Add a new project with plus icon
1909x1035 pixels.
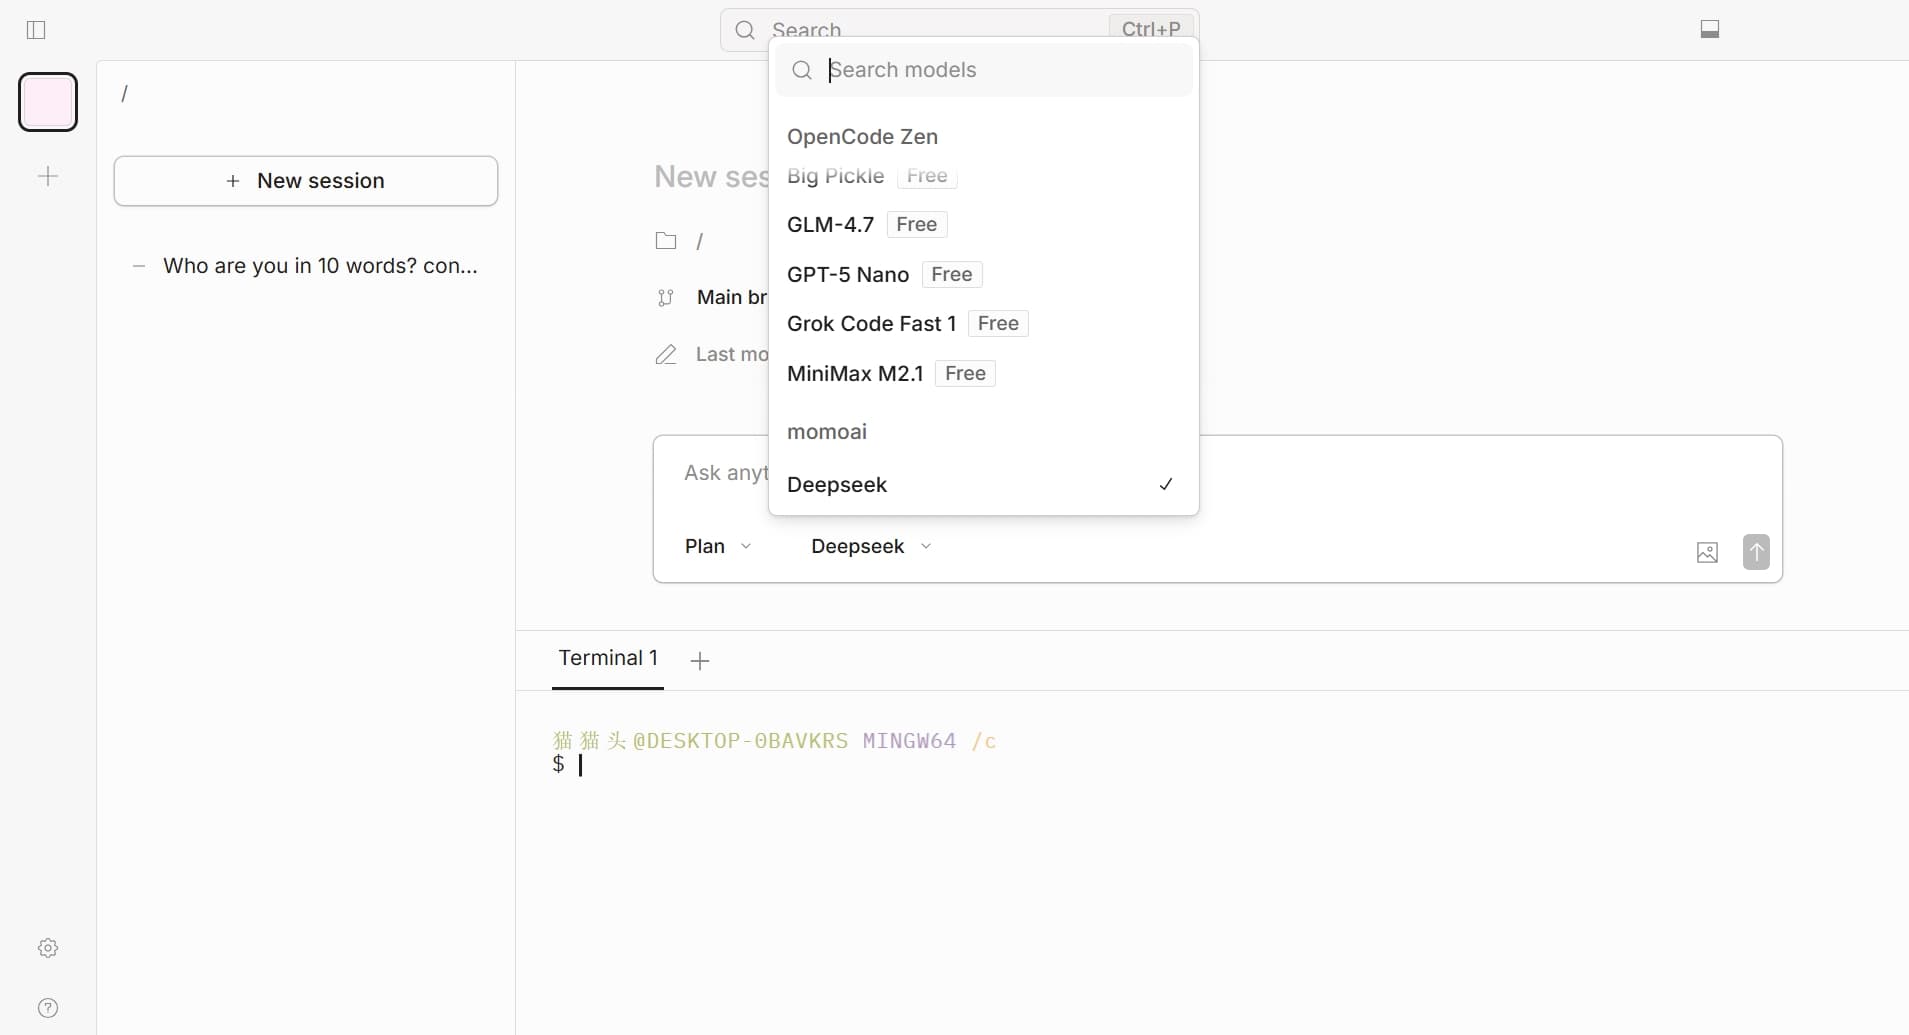coord(48,177)
